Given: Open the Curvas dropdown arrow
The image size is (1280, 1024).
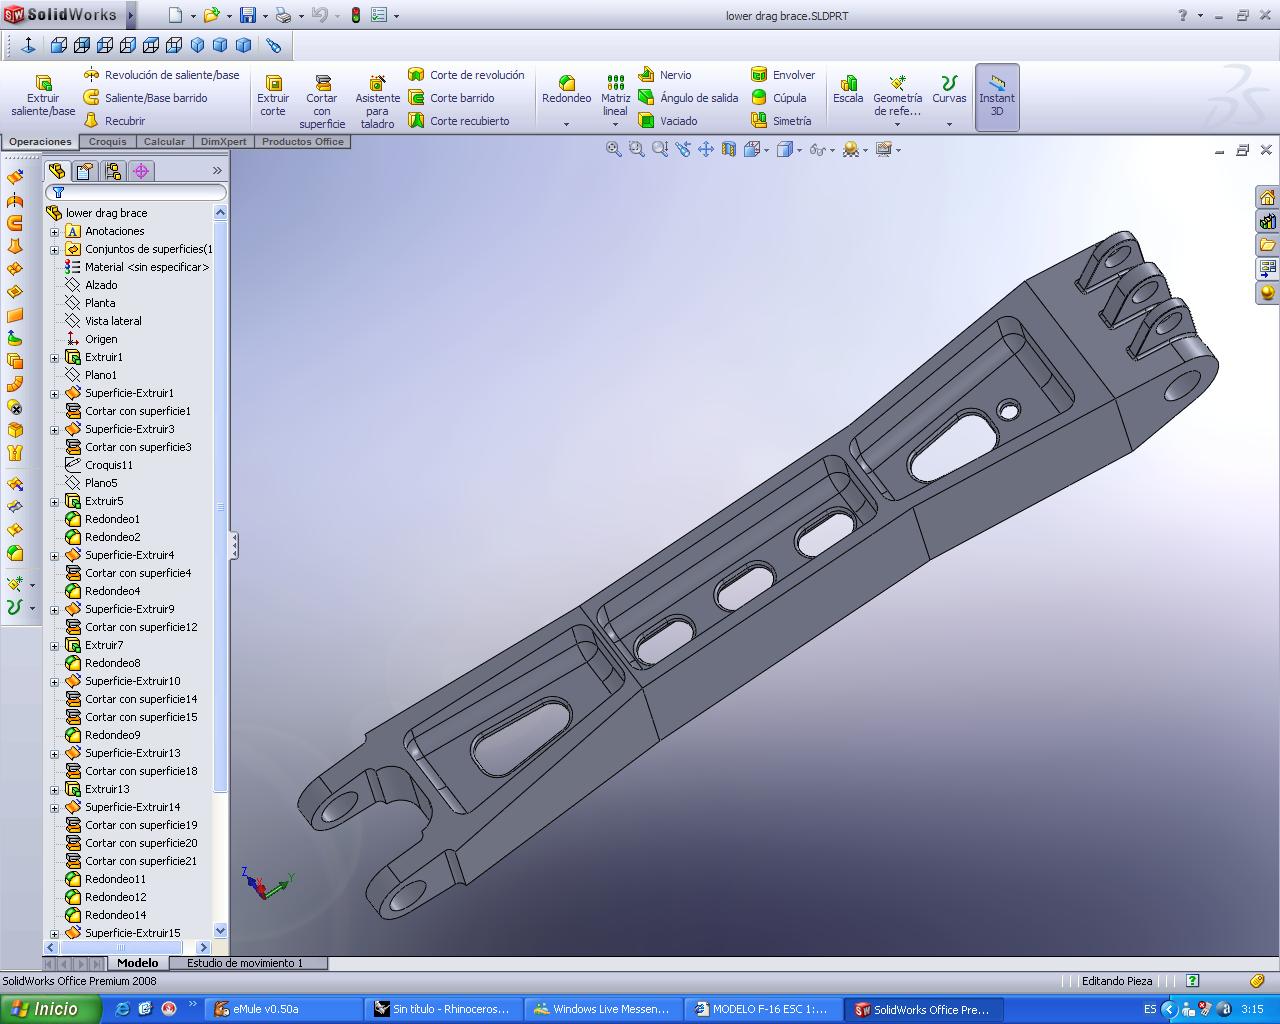Looking at the screenshot, I should click(x=949, y=124).
